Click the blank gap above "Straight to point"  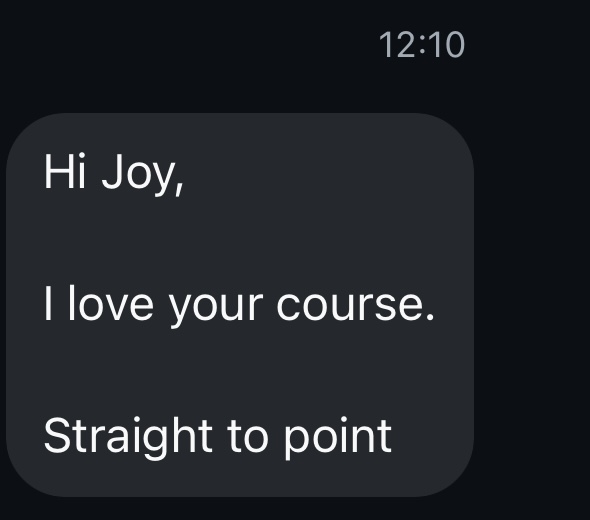click(x=240, y=371)
